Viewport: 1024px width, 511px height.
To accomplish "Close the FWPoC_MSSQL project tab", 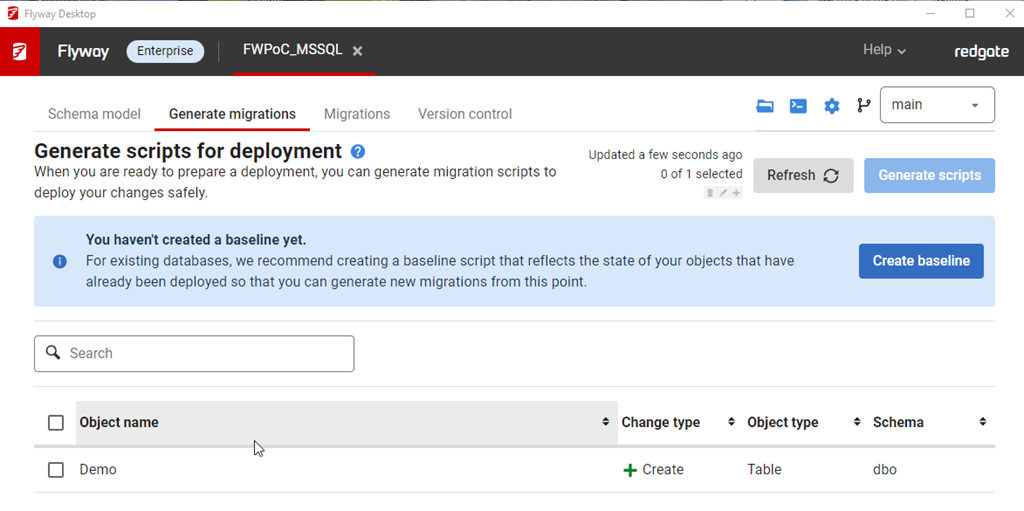I will coord(357,51).
